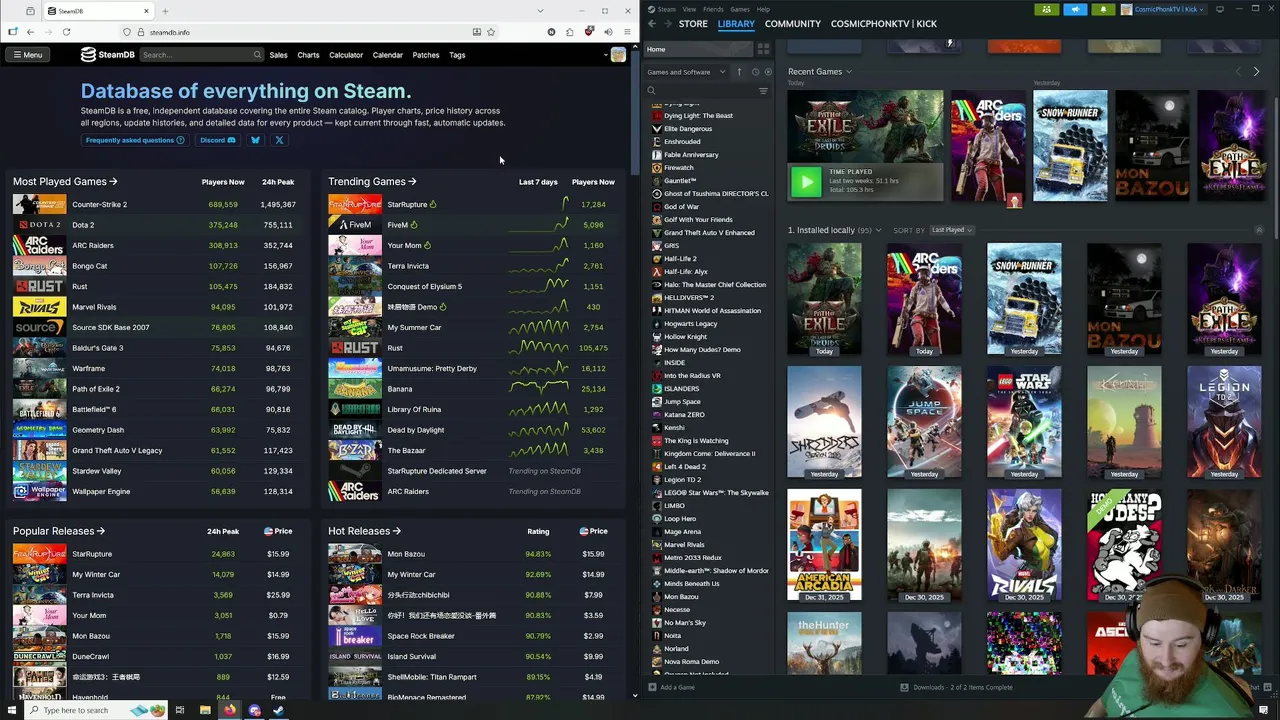Open Sales in SteamDB navigation
Image resolution: width=1280 pixels, height=720 pixels.
[278, 55]
